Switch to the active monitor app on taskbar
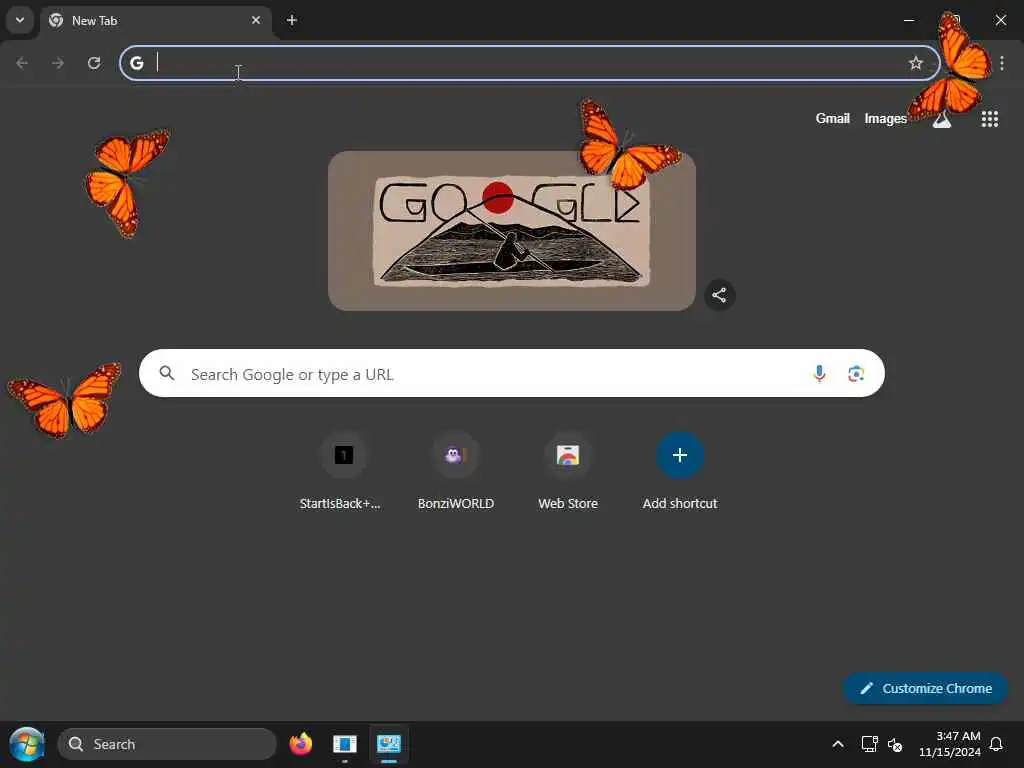The image size is (1024, 768). 389,744
